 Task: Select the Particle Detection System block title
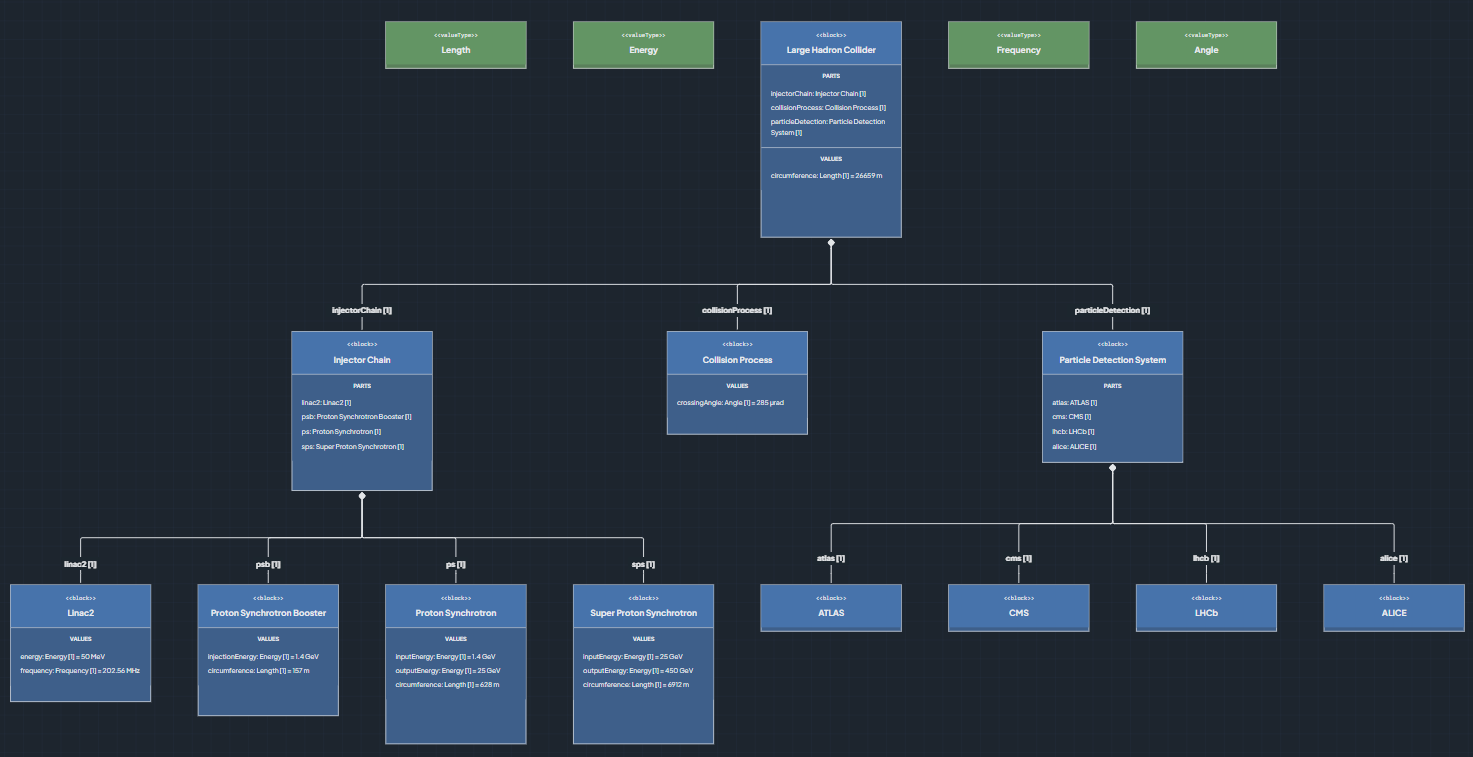(x=1112, y=360)
